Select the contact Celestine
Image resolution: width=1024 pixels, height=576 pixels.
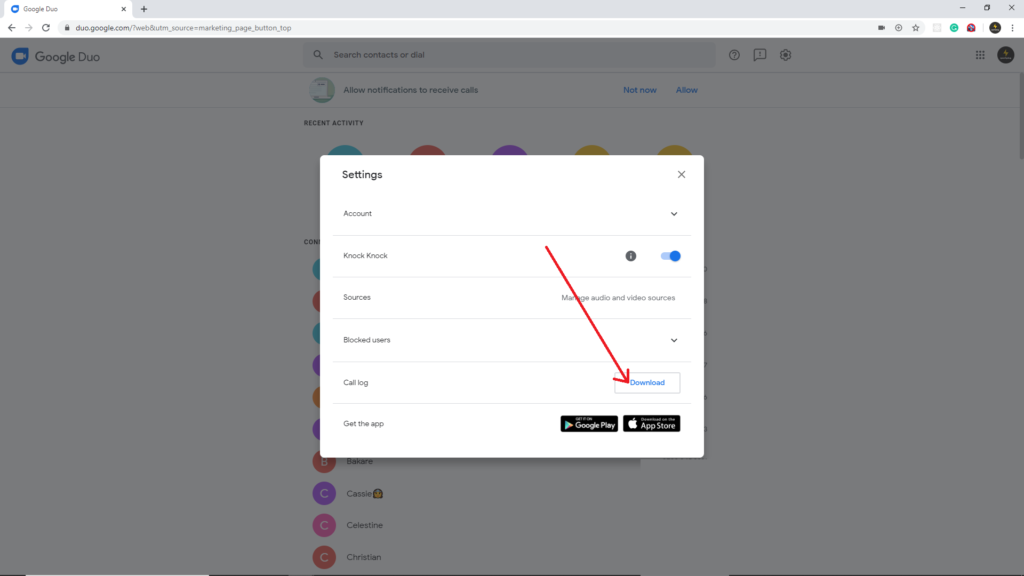tap(364, 525)
